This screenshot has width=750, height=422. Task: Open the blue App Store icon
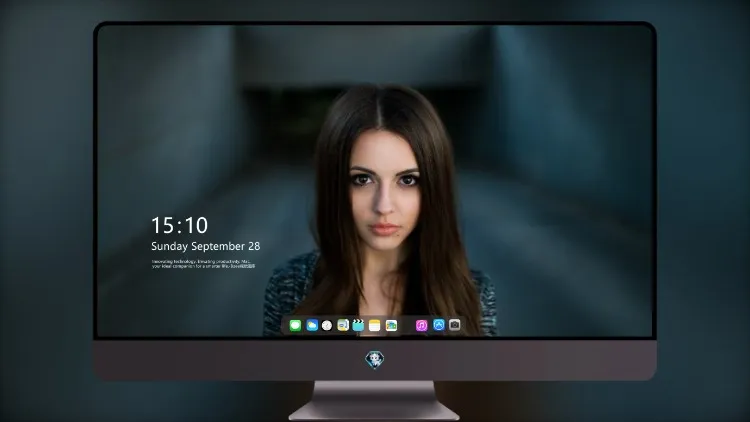[439, 325]
